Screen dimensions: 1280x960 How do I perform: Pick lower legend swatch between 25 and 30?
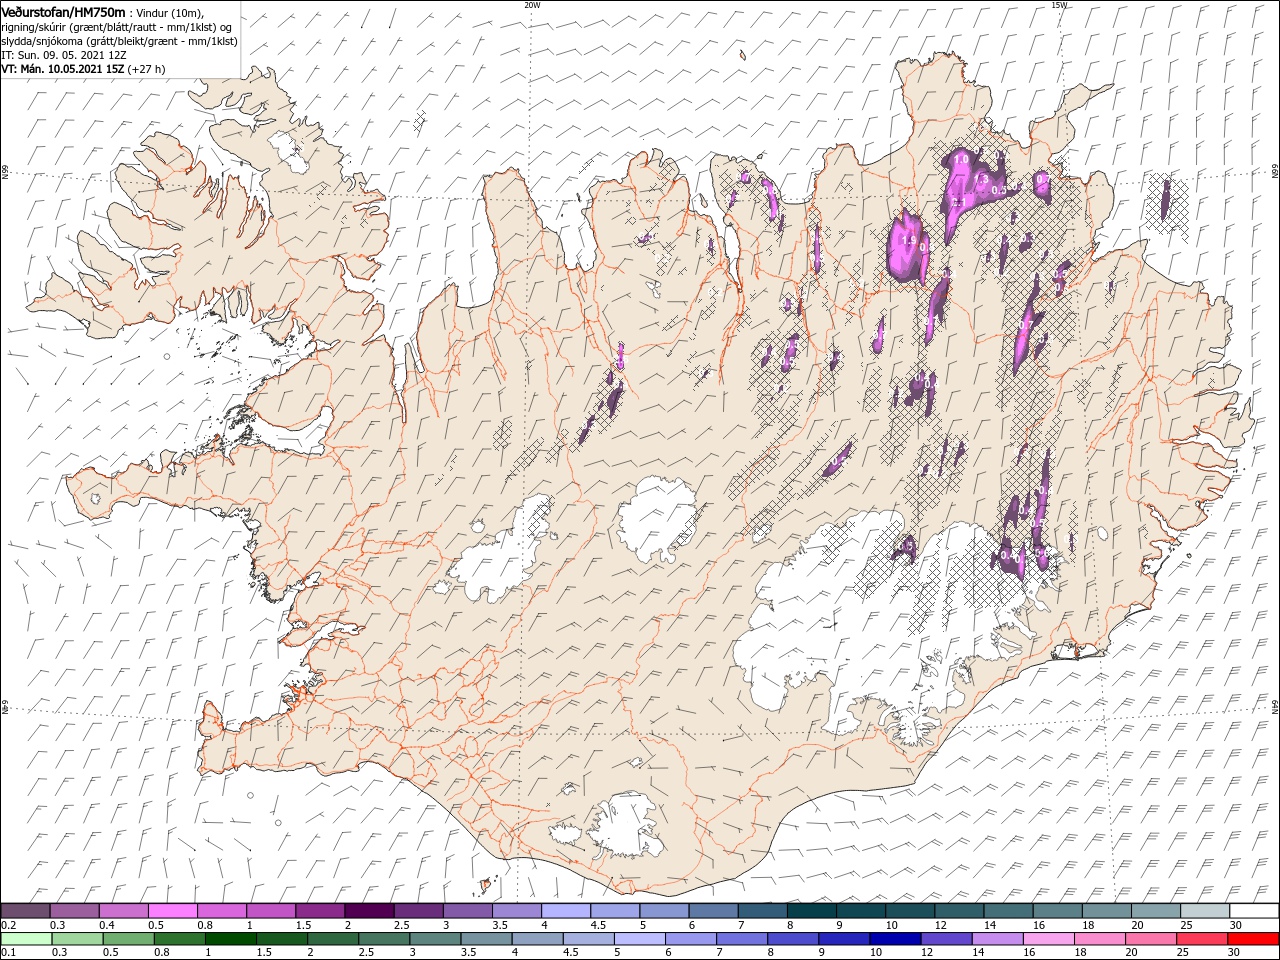pos(1203,939)
